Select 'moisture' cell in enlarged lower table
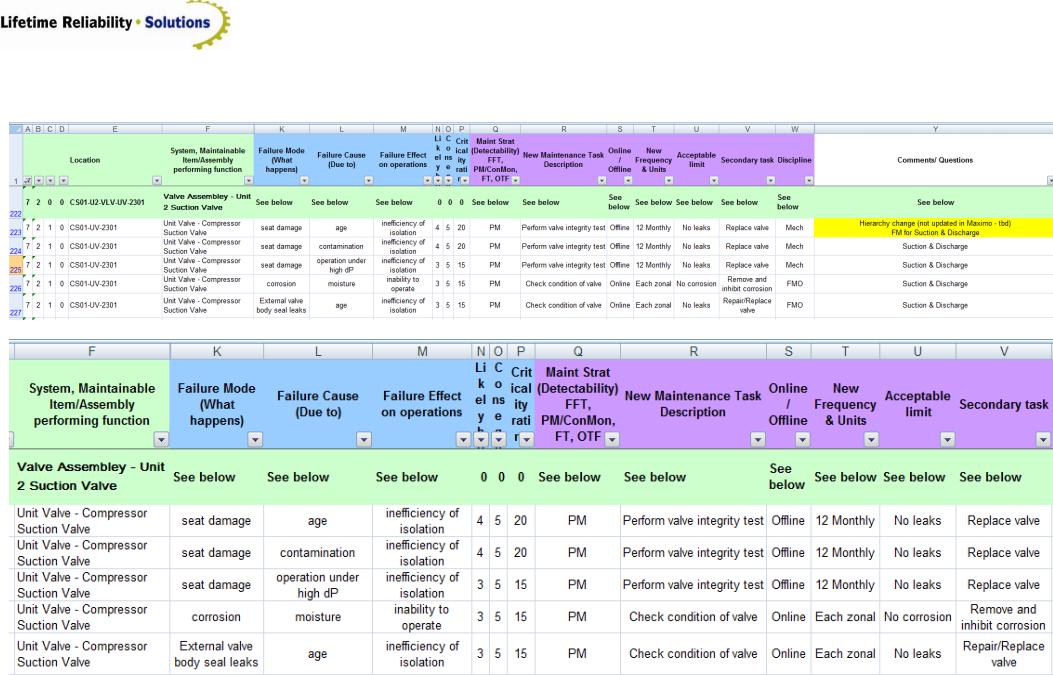This screenshot has width=1053, height=675. point(318,617)
